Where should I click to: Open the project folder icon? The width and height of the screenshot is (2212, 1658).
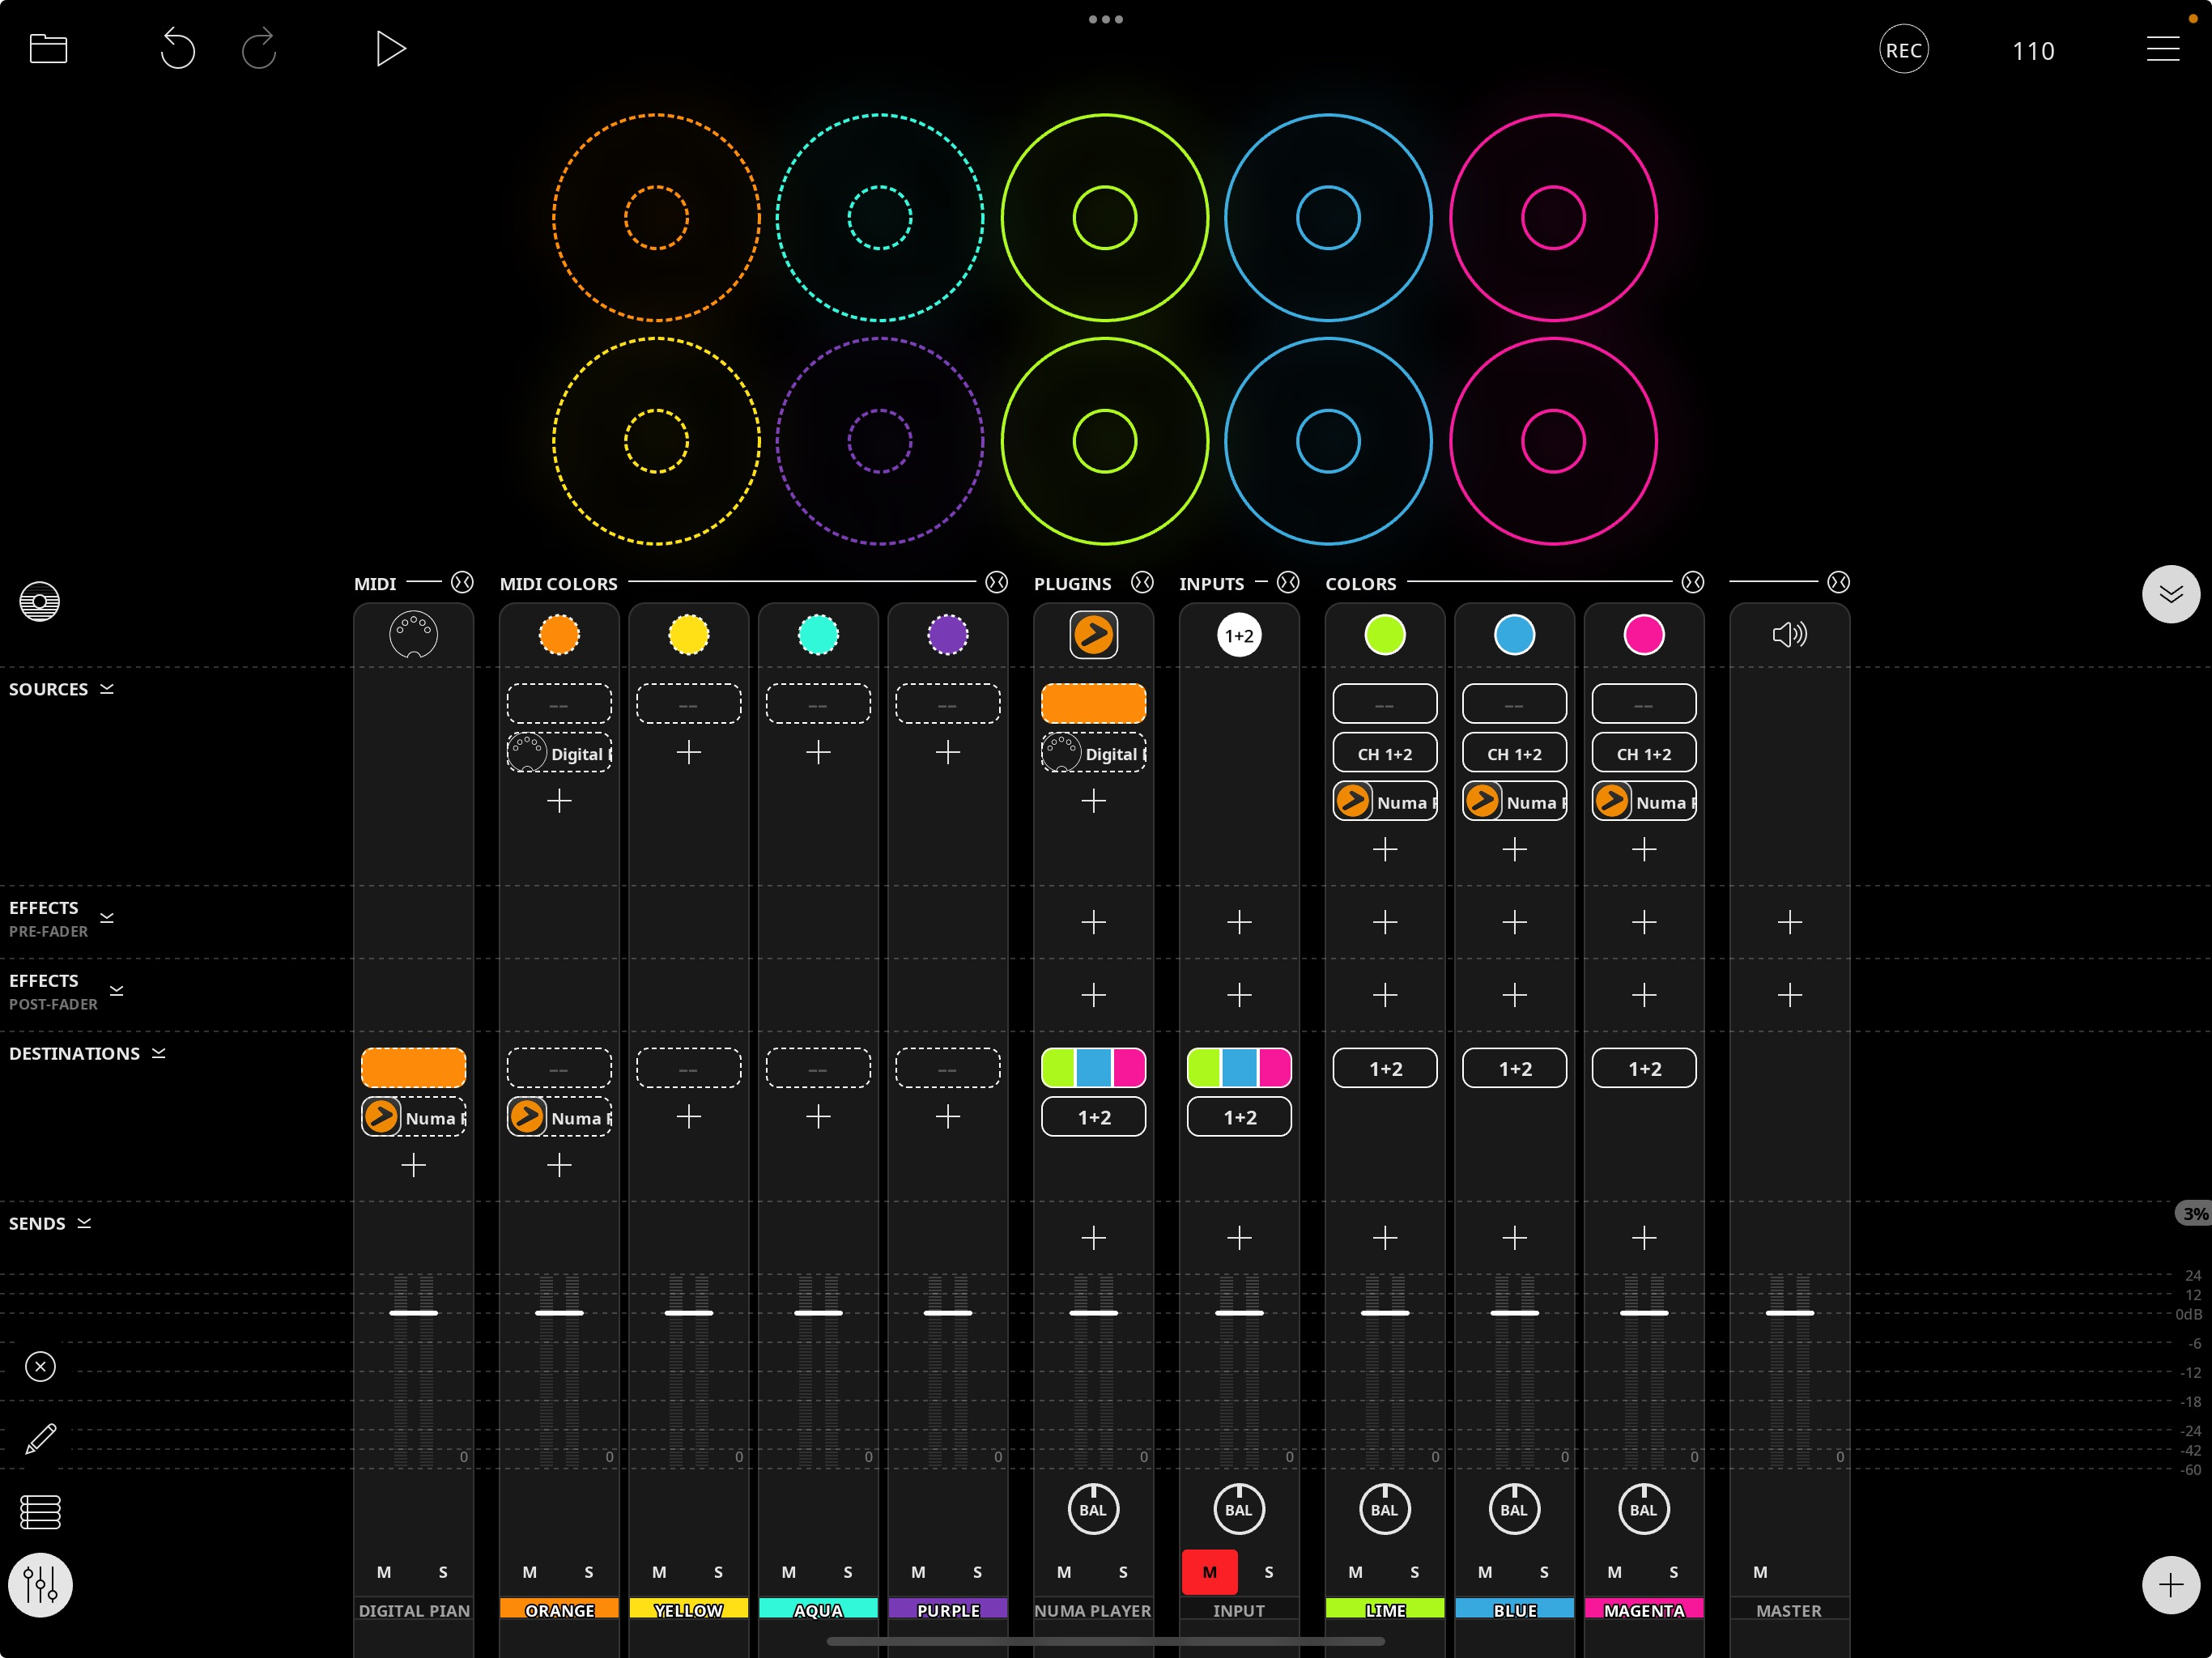[x=48, y=48]
